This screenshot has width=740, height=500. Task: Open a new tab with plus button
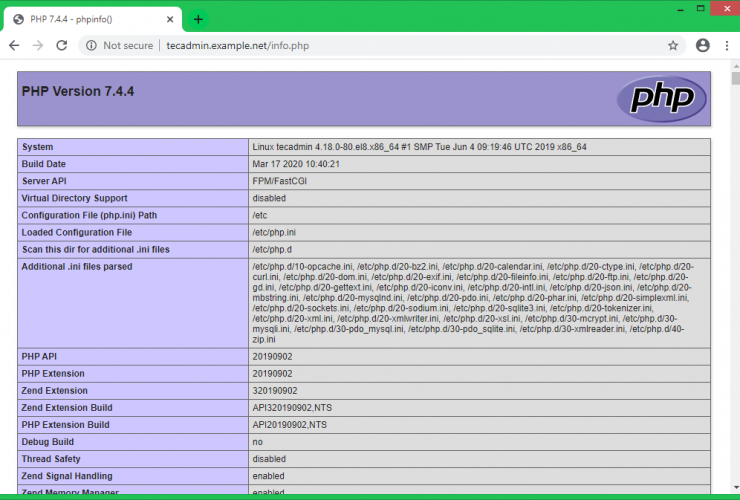pyautogui.click(x=198, y=19)
